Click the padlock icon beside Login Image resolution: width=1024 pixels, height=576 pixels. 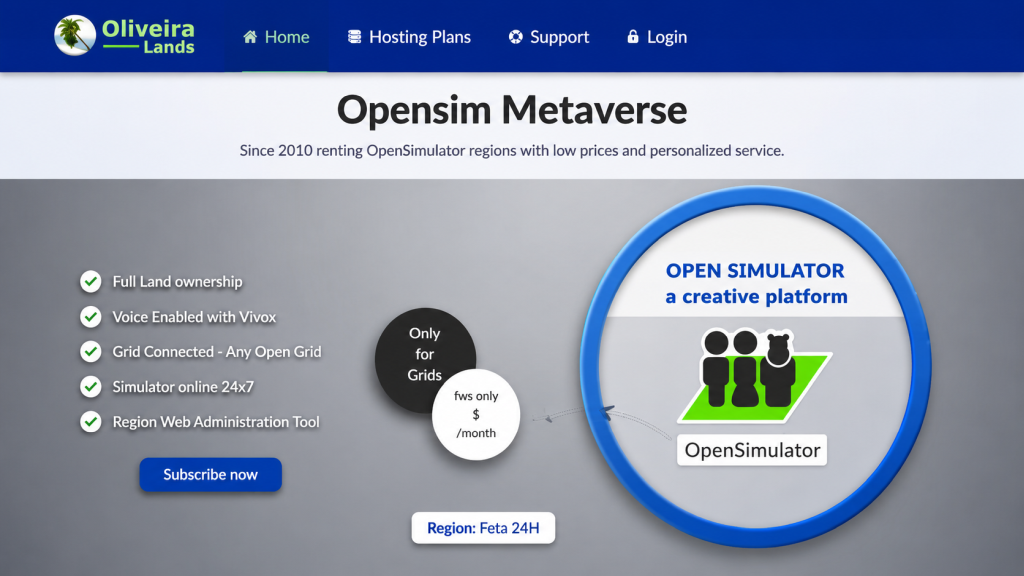[633, 36]
